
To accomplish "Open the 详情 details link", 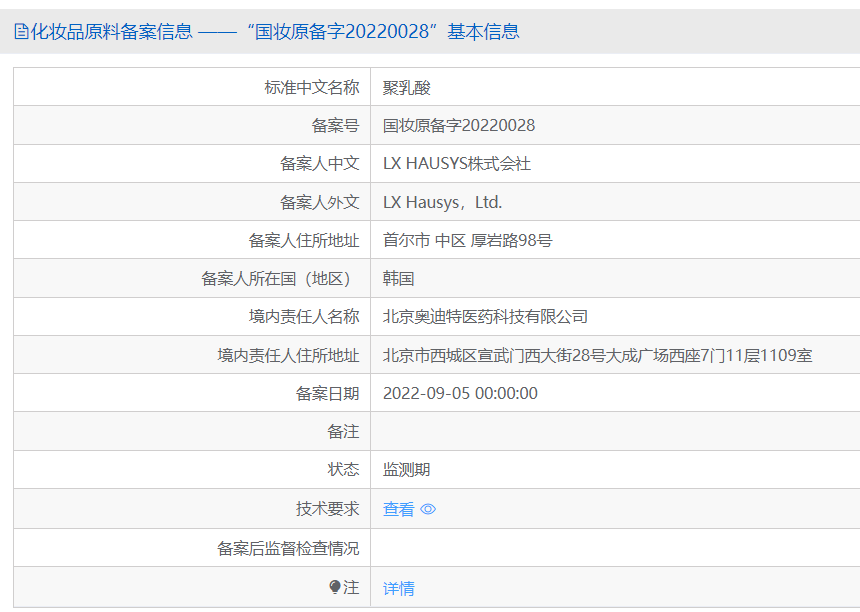I will click(x=399, y=588).
